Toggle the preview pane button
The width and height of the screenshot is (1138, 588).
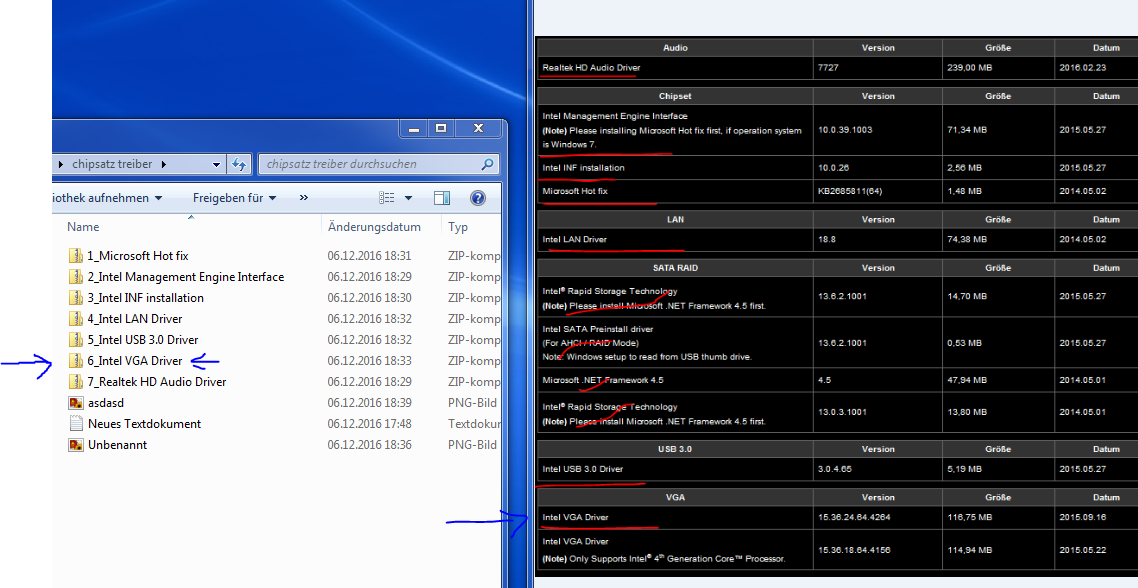[x=441, y=198]
